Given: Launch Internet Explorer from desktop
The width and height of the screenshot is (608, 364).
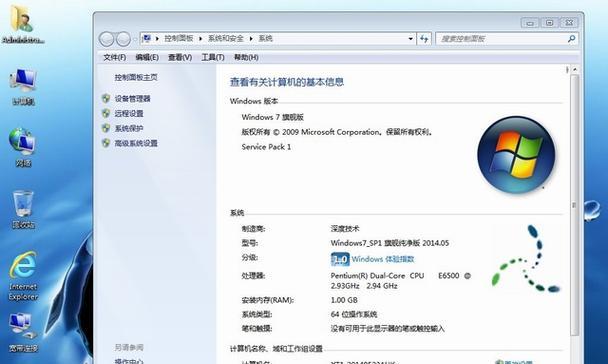Looking at the screenshot, I should [23, 276].
